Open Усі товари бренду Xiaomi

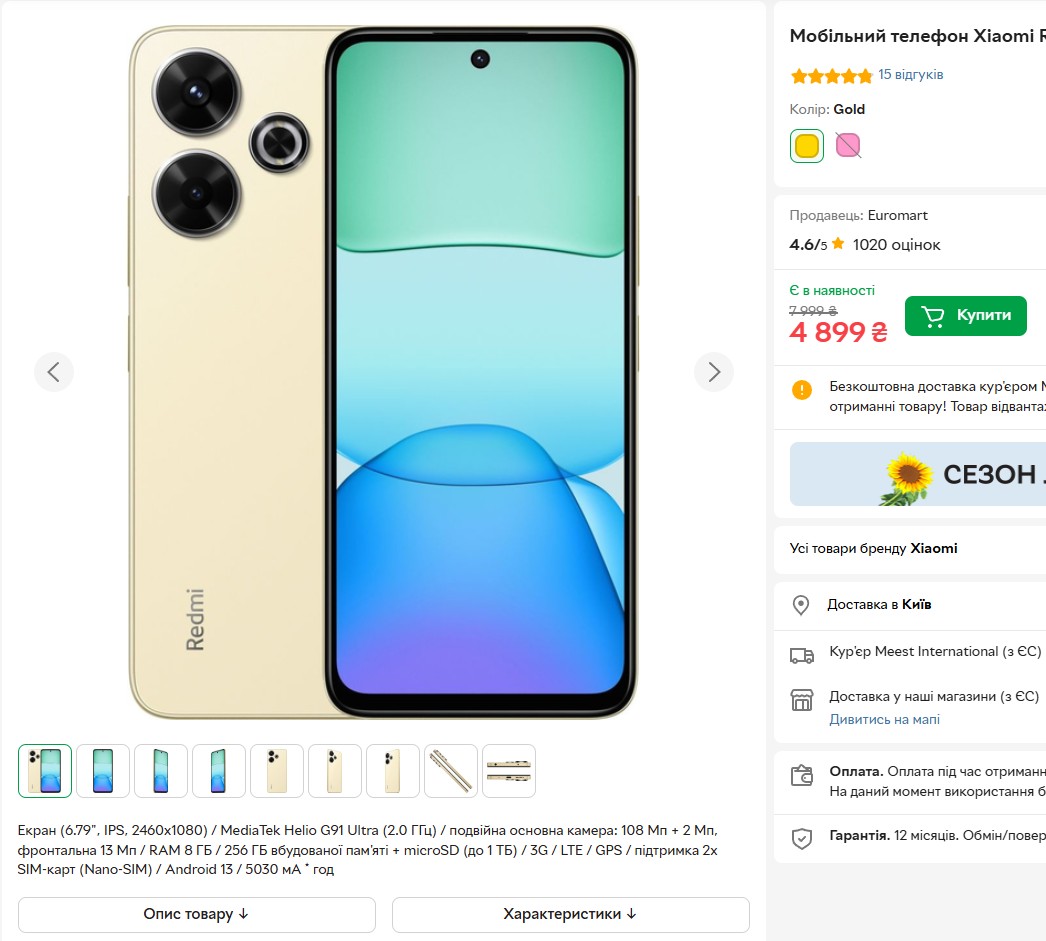tap(875, 548)
